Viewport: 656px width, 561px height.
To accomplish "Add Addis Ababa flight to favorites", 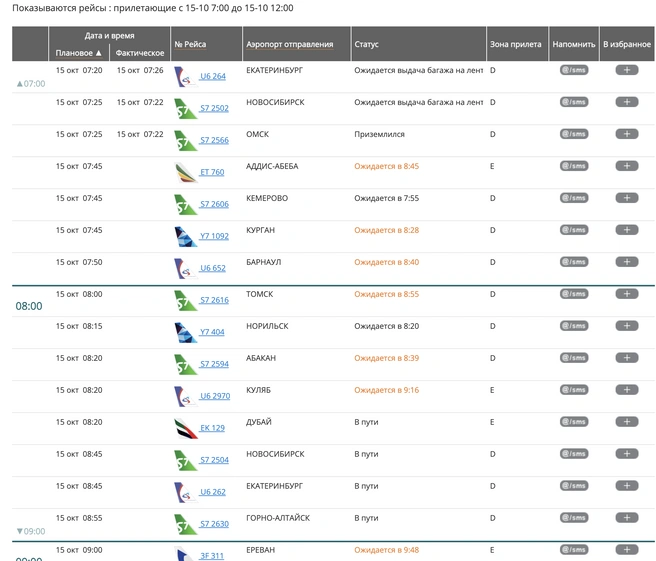I will click(627, 166).
